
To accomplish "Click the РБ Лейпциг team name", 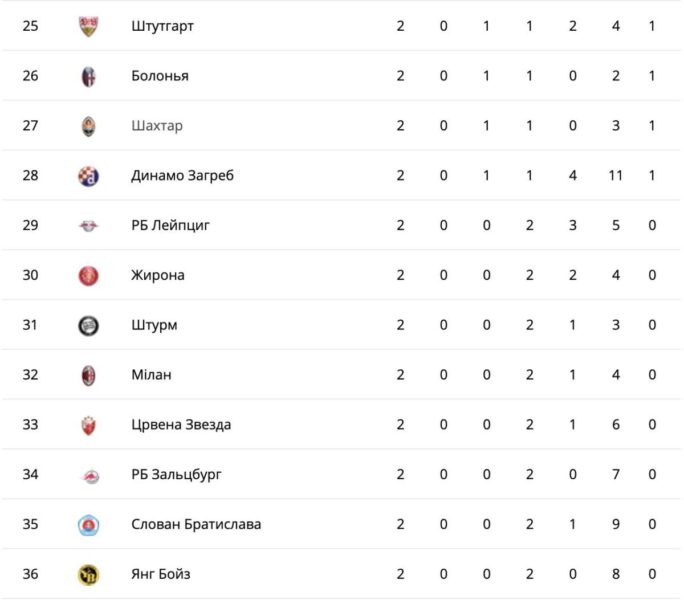I will (x=171, y=226).
